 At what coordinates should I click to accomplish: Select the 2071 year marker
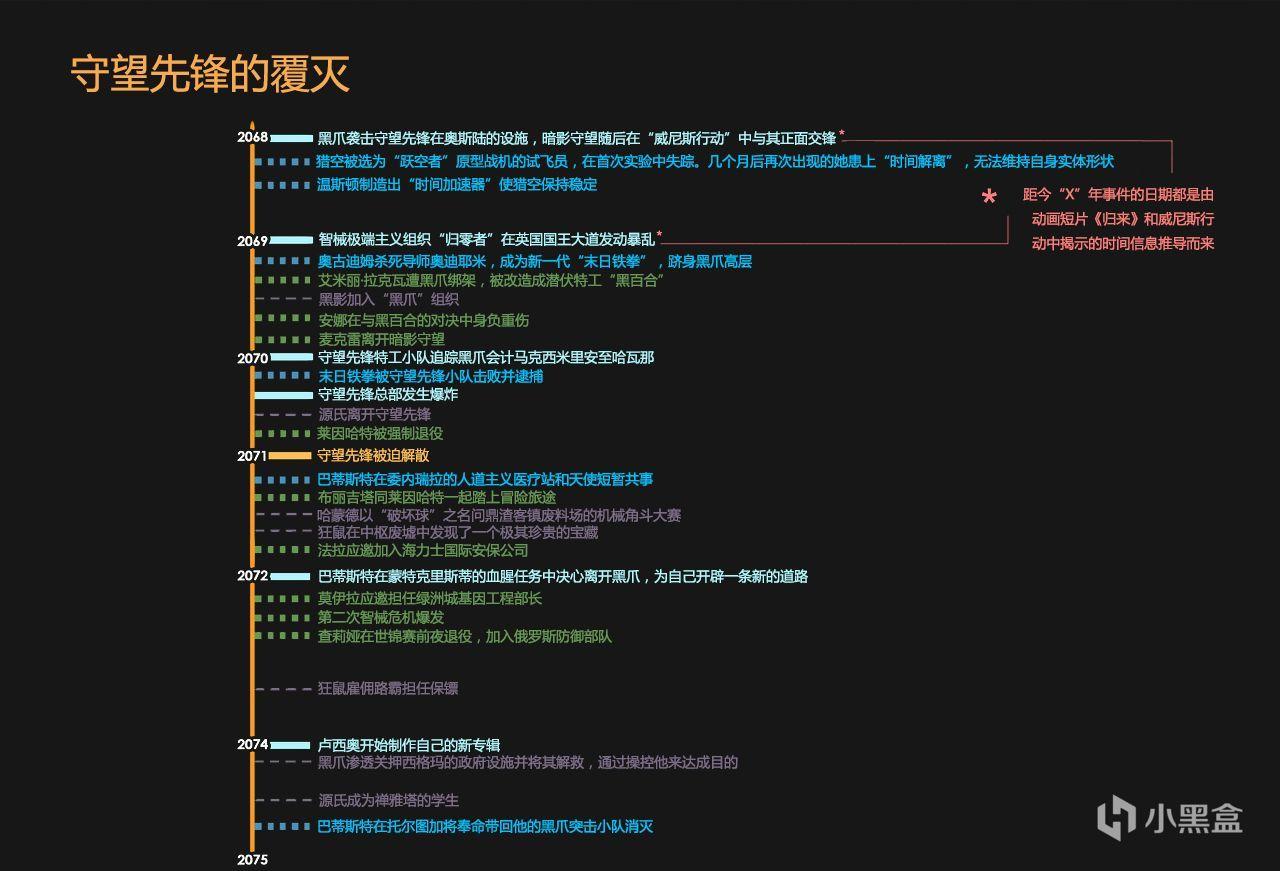click(252, 456)
